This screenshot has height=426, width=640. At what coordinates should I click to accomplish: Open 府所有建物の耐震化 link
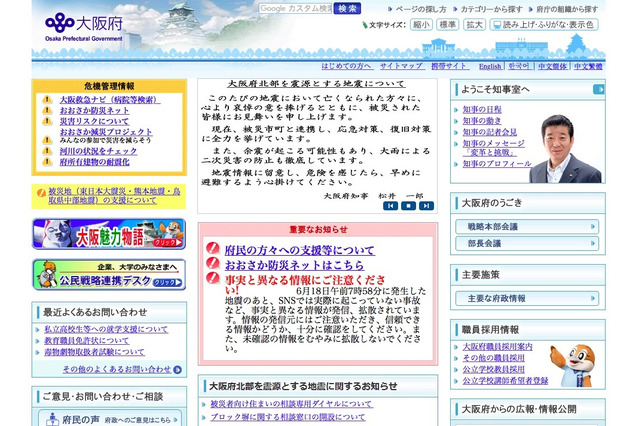pos(94,162)
